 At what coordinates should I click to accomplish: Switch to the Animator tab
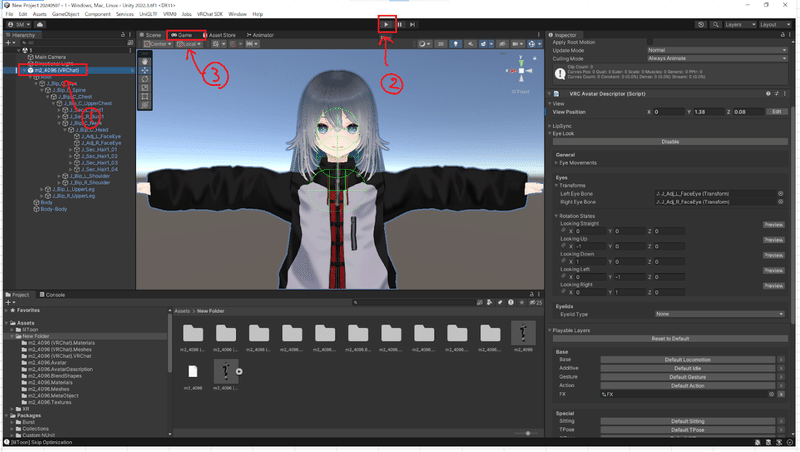260,35
